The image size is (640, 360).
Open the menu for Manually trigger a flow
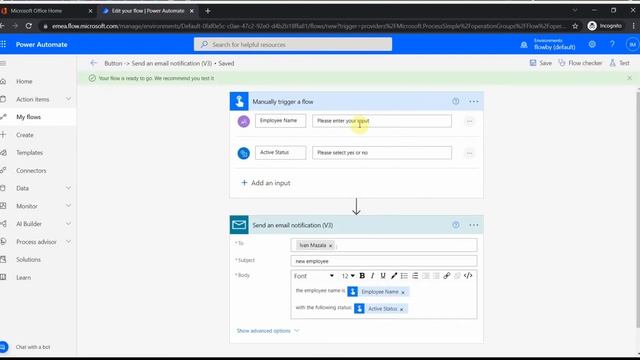473,102
